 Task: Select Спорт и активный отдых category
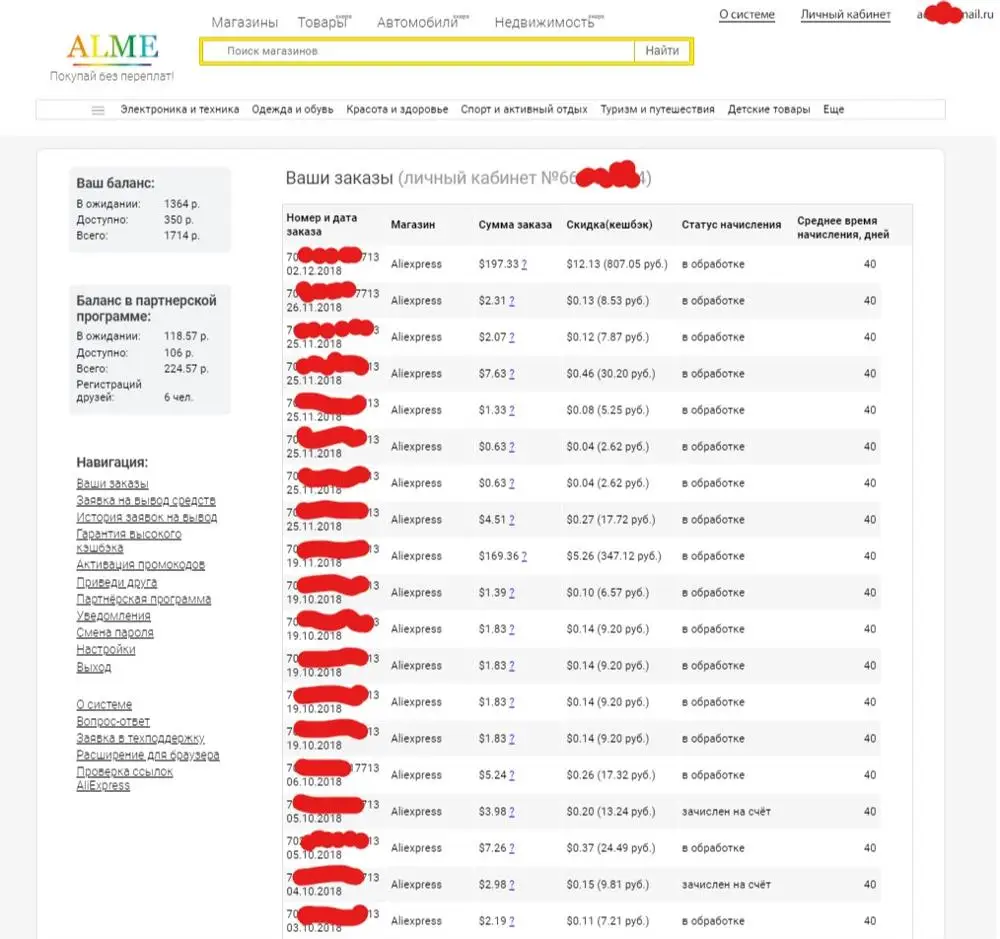pyautogui.click(x=524, y=110)
